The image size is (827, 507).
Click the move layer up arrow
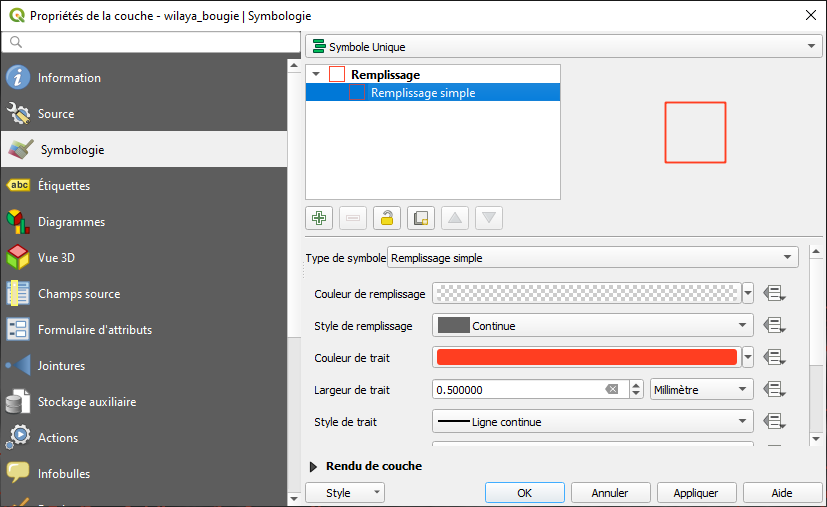pos(455,218)
